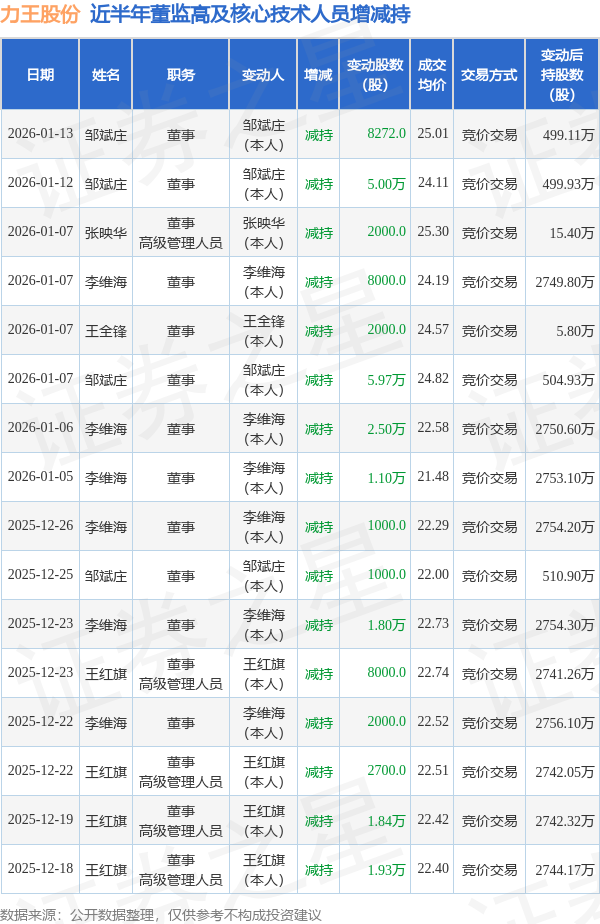The image size is (600, 924).
Task: Click the 2744.17万 holdings cell
Action: [565, 870]
